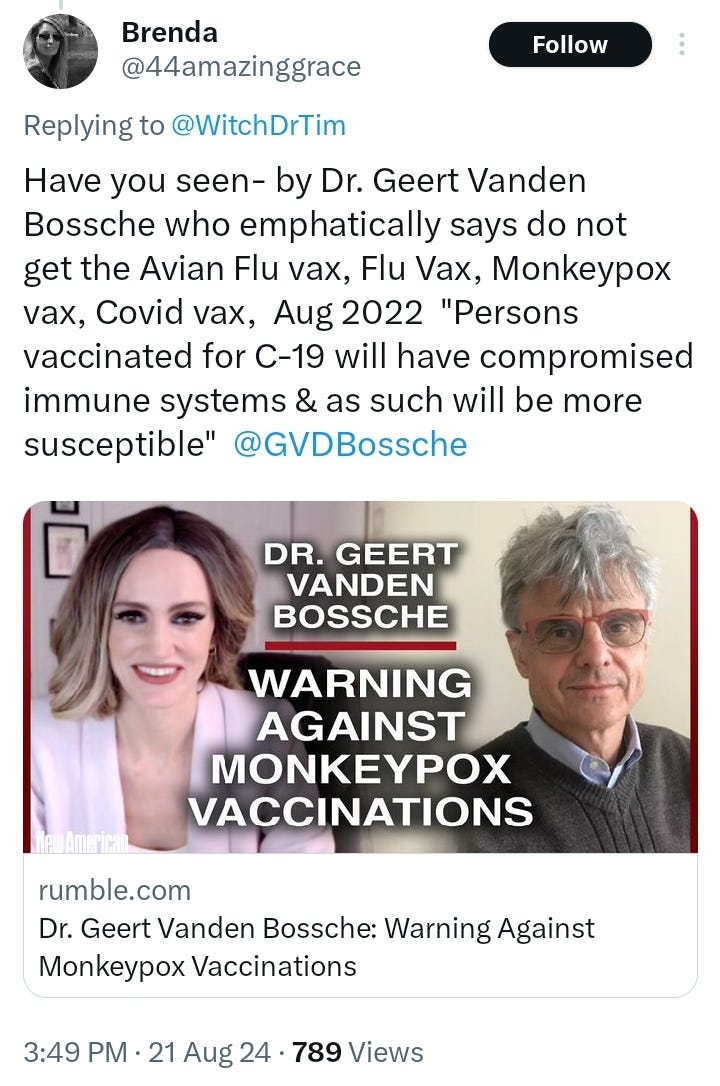This screenshot has width=720, height=1086.
Task: Click the 'Replying to' label
Action: [x=94, y=125]
